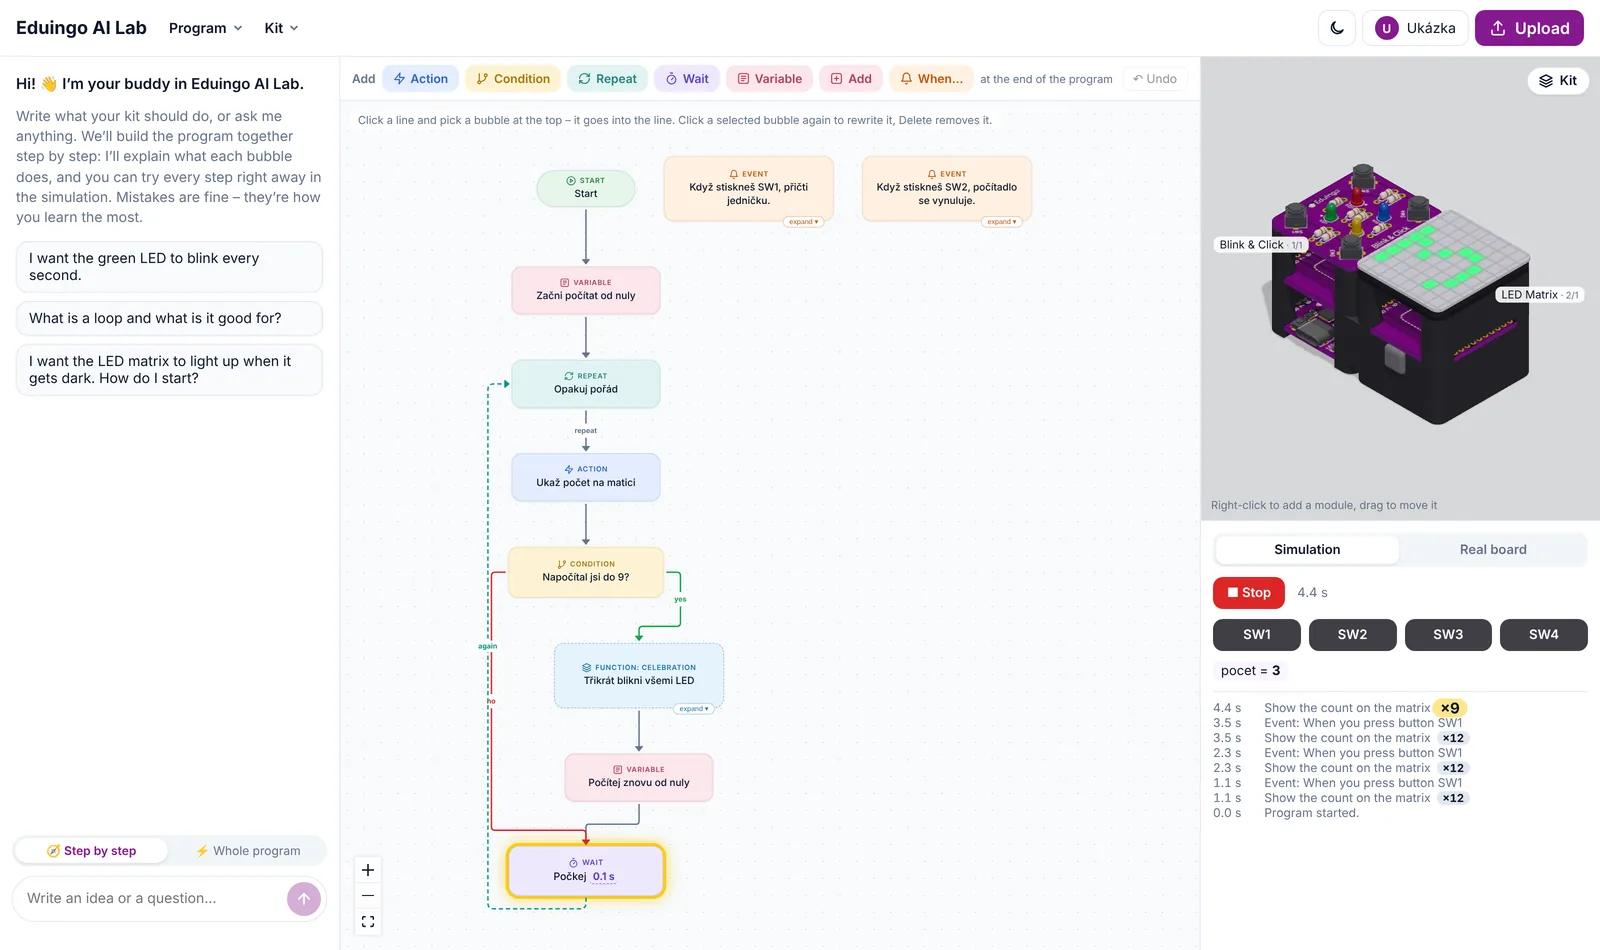Select the 'Opakuj pořád' repeat node
The height and width of the screenshot is (950, 1600).
586,383
